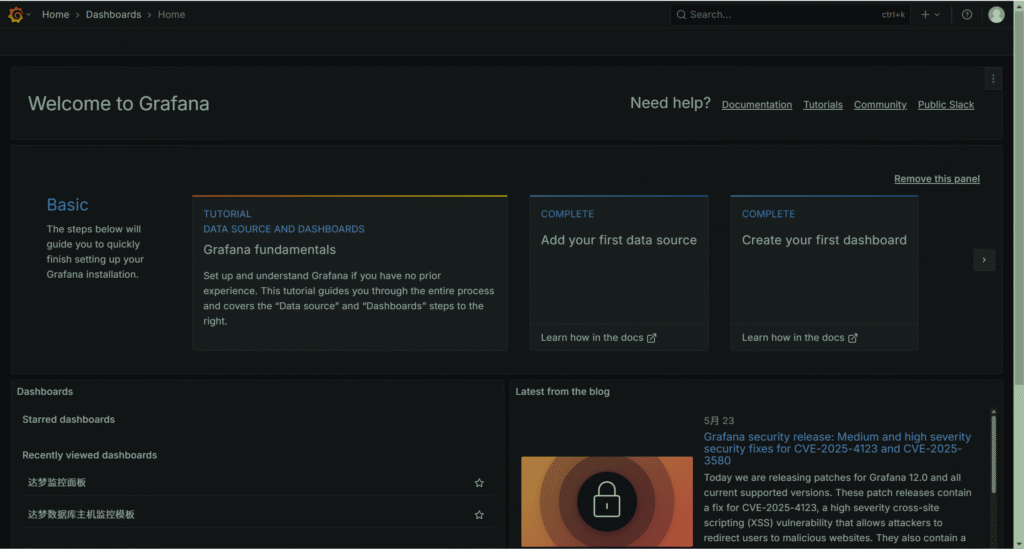Star the 达梦监控面板 dashboard

point(479,483)
